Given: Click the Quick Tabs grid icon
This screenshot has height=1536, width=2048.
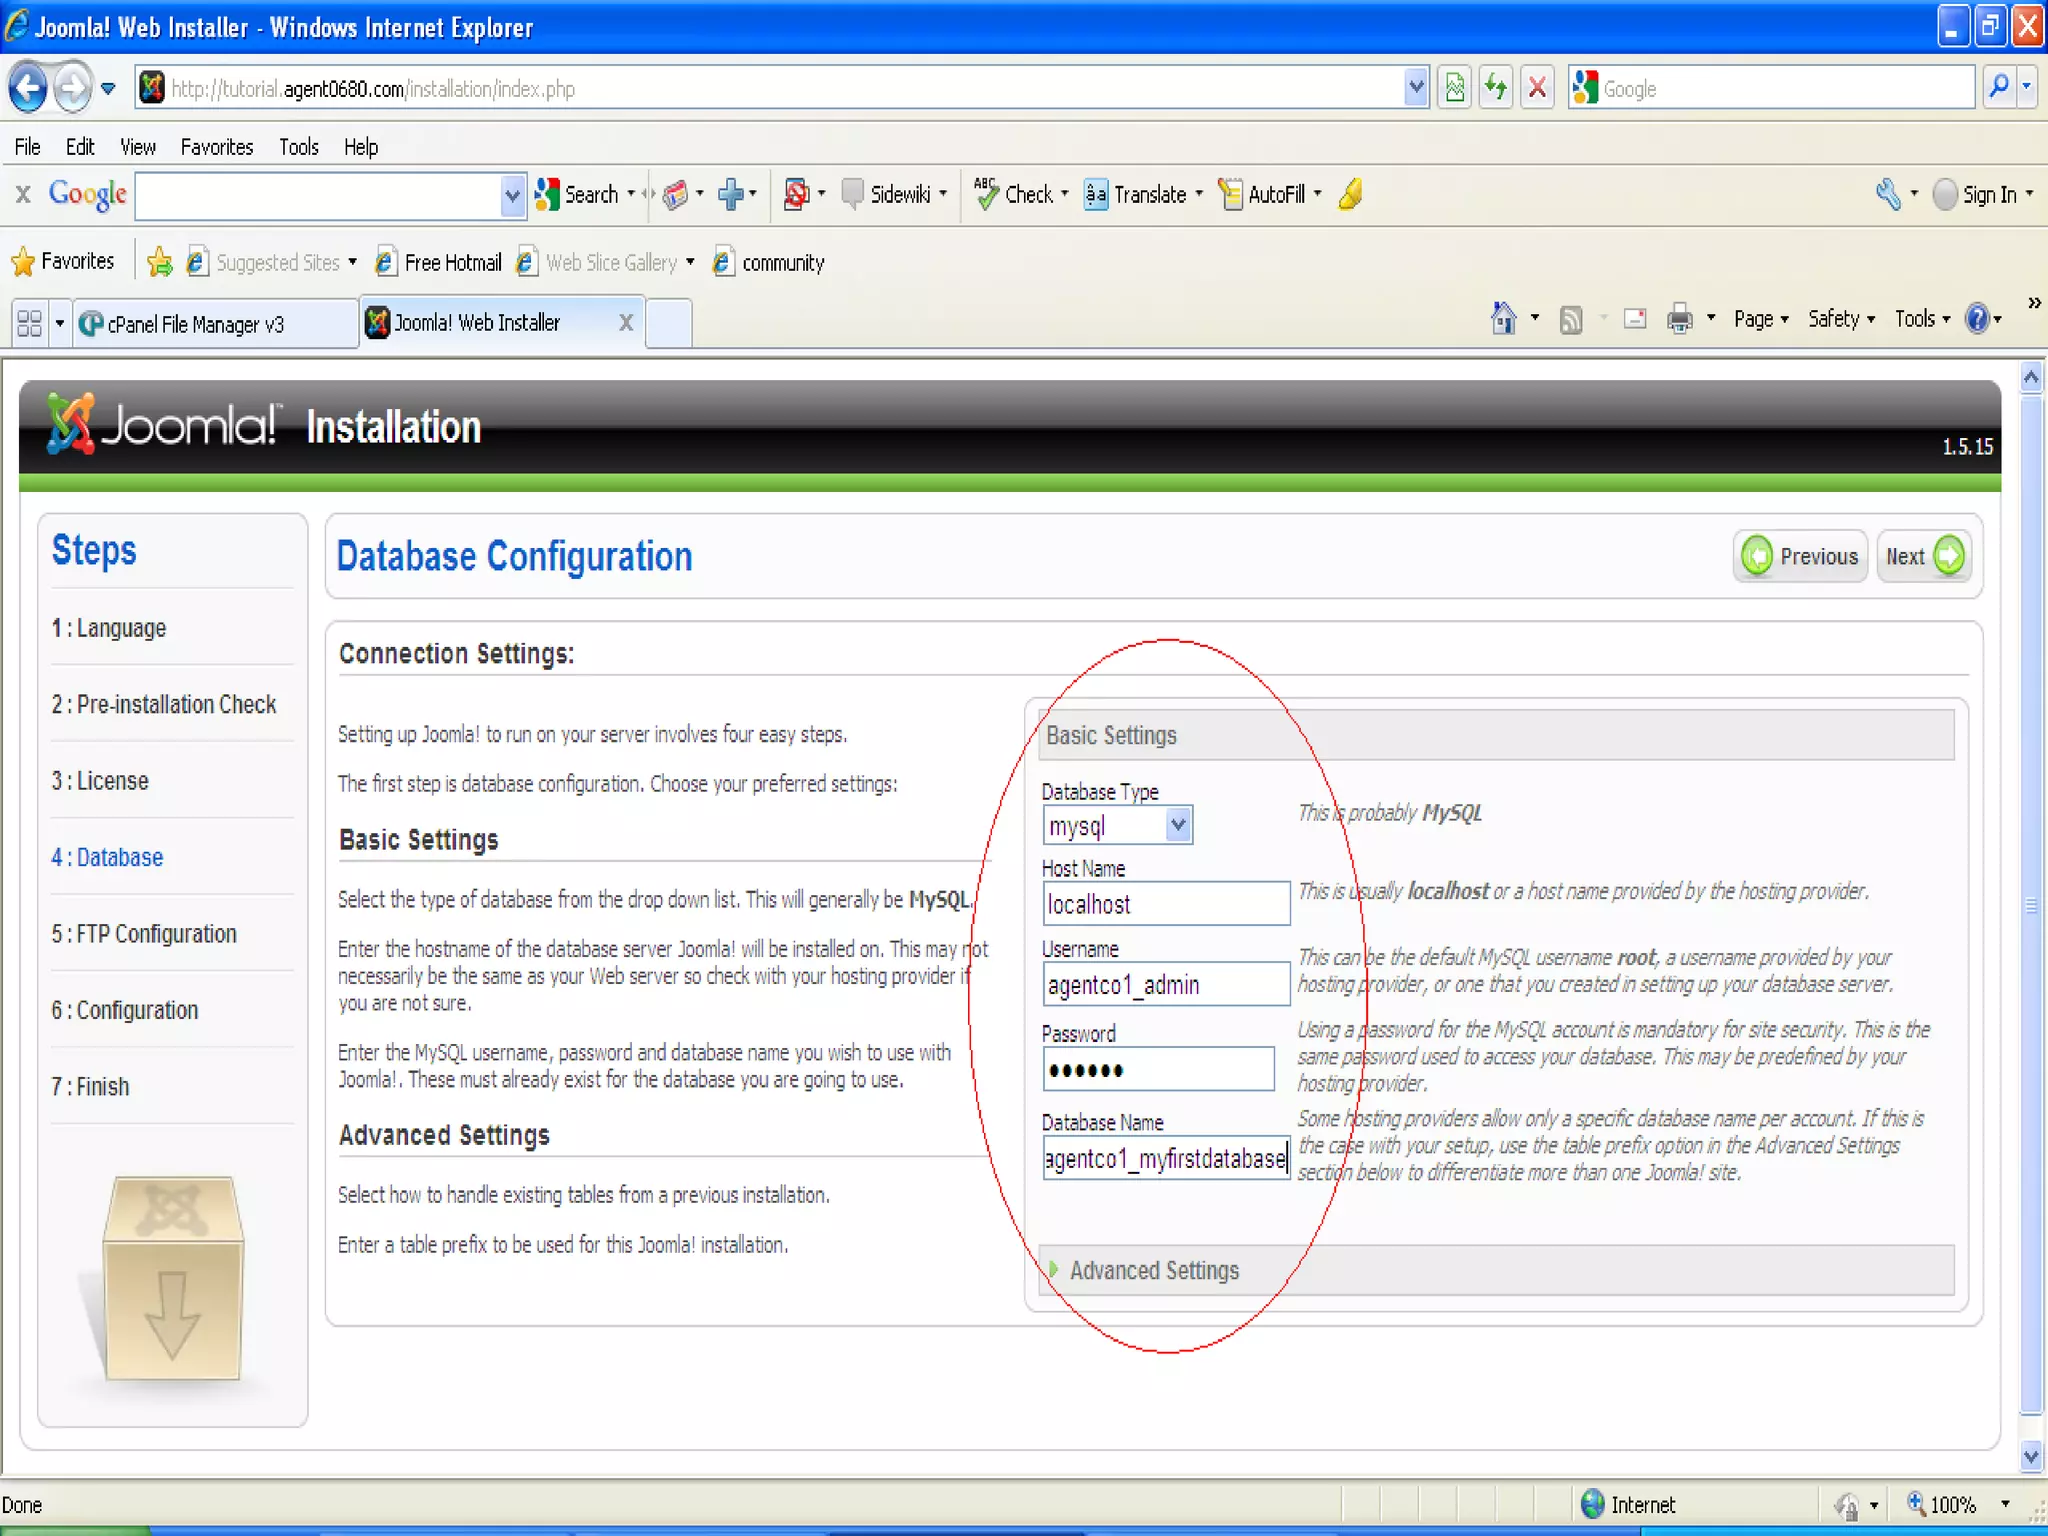Looking at the screenshot, I should click(29, 323).
